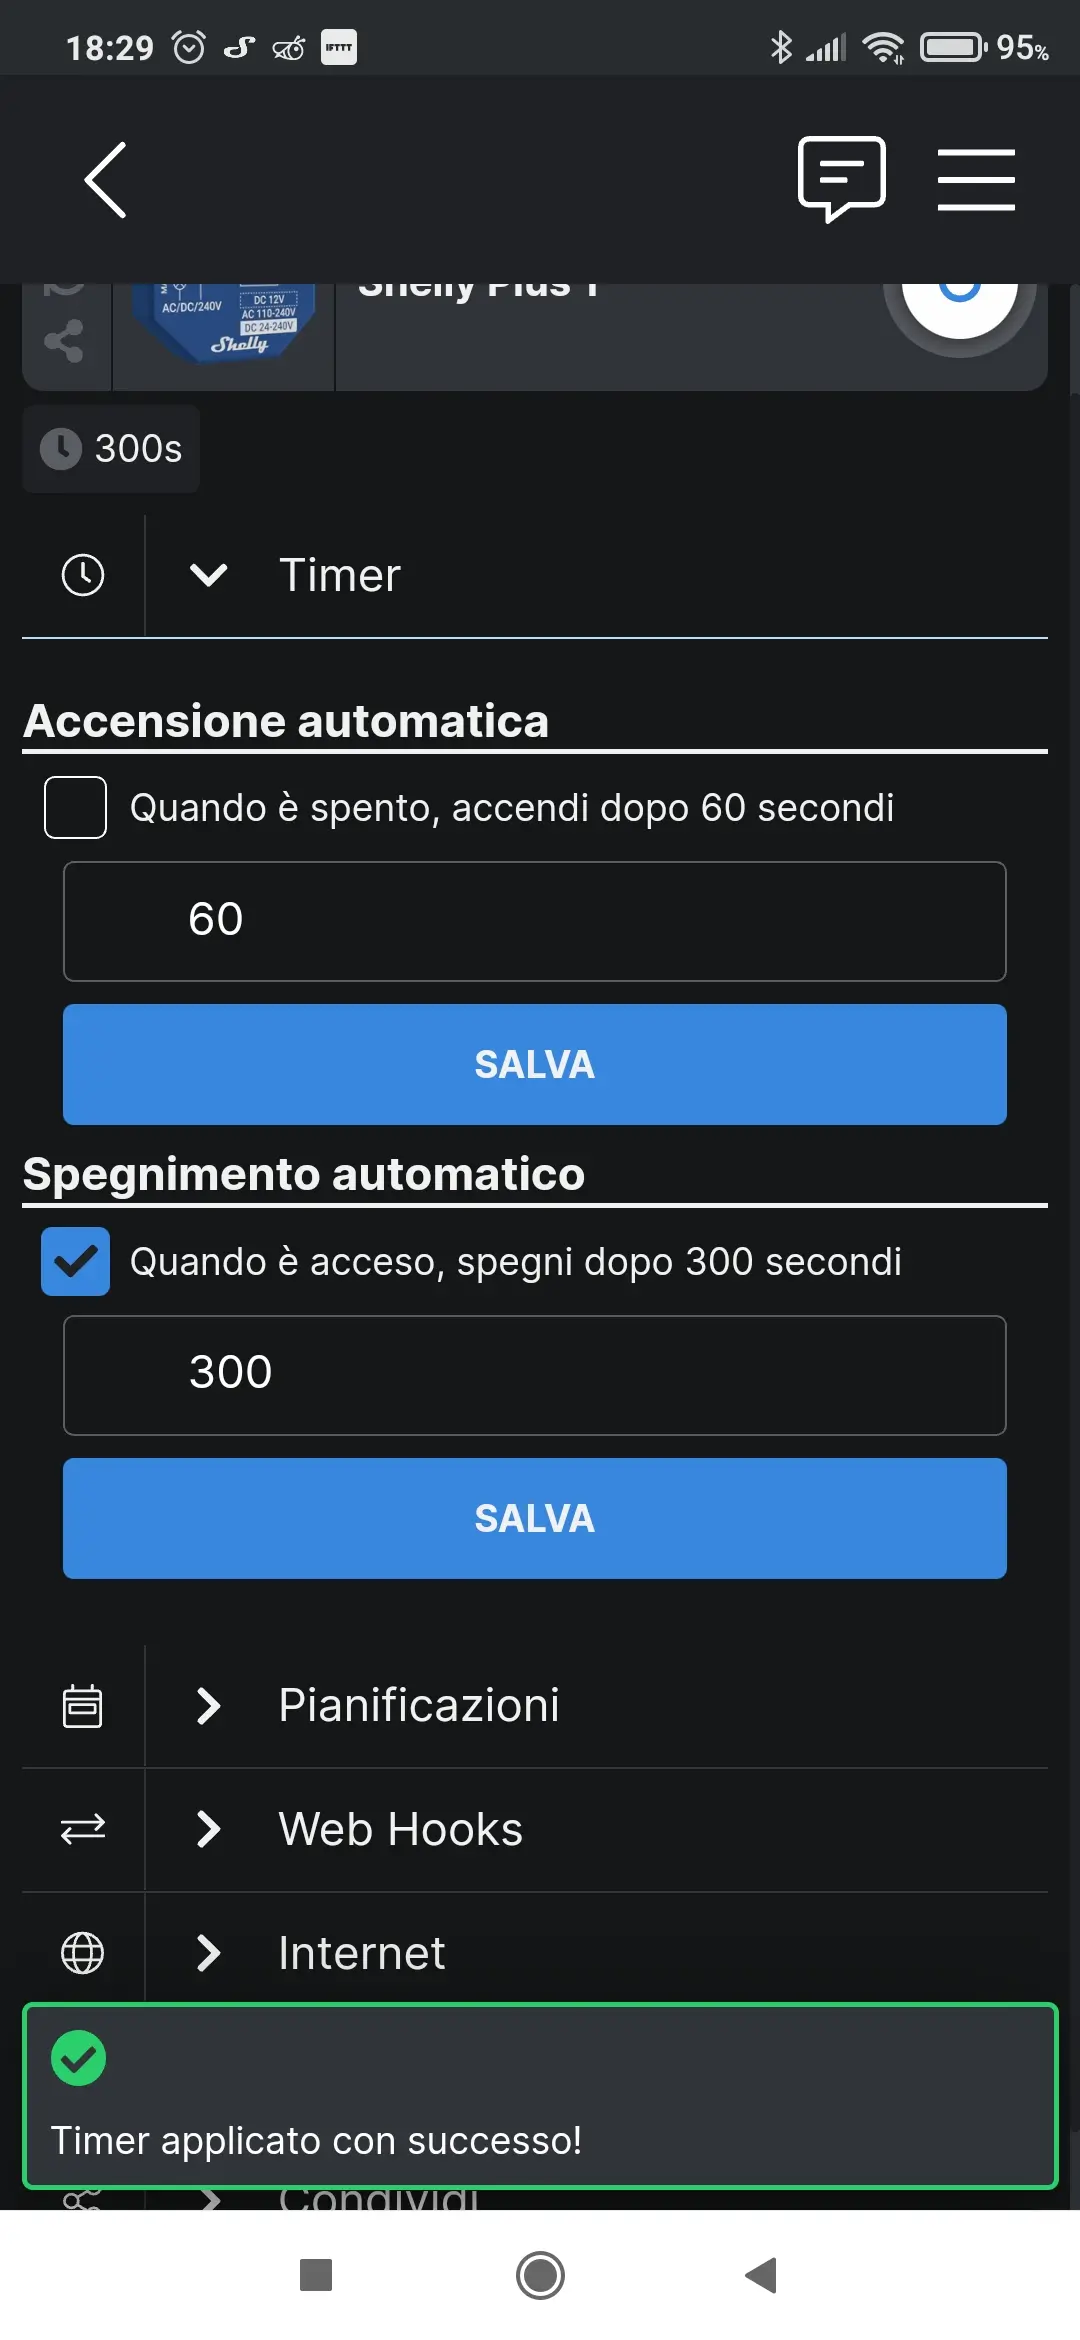Collapse the Timer section chevron
Screen dimensions: 1080x2340
click(209, 575)
